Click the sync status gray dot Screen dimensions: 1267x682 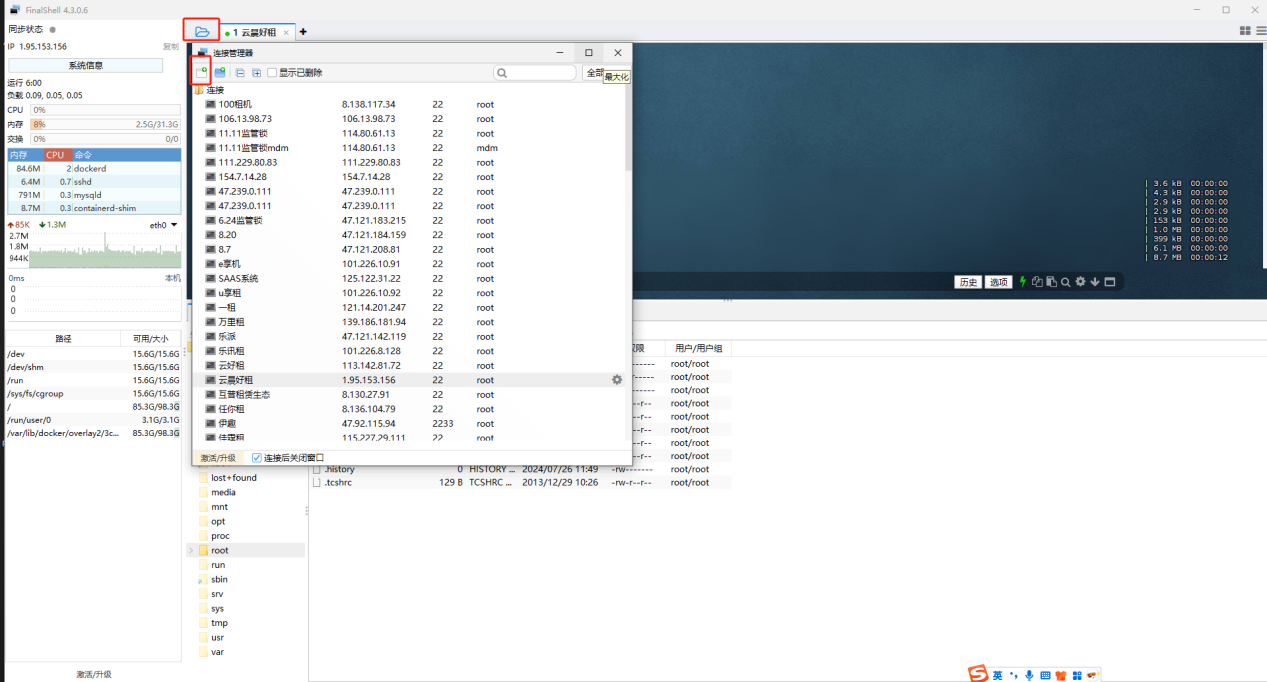tap(53, 30)
